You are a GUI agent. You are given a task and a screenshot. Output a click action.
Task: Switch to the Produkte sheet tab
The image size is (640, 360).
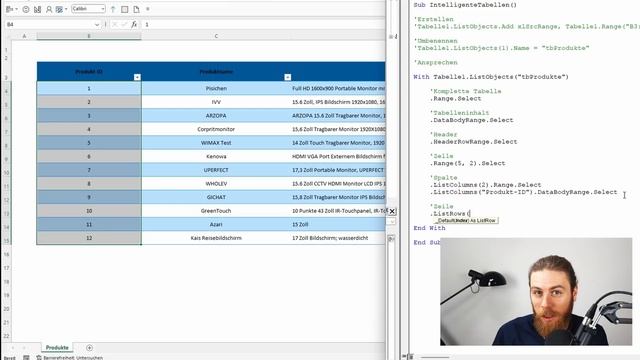(57, 348)
